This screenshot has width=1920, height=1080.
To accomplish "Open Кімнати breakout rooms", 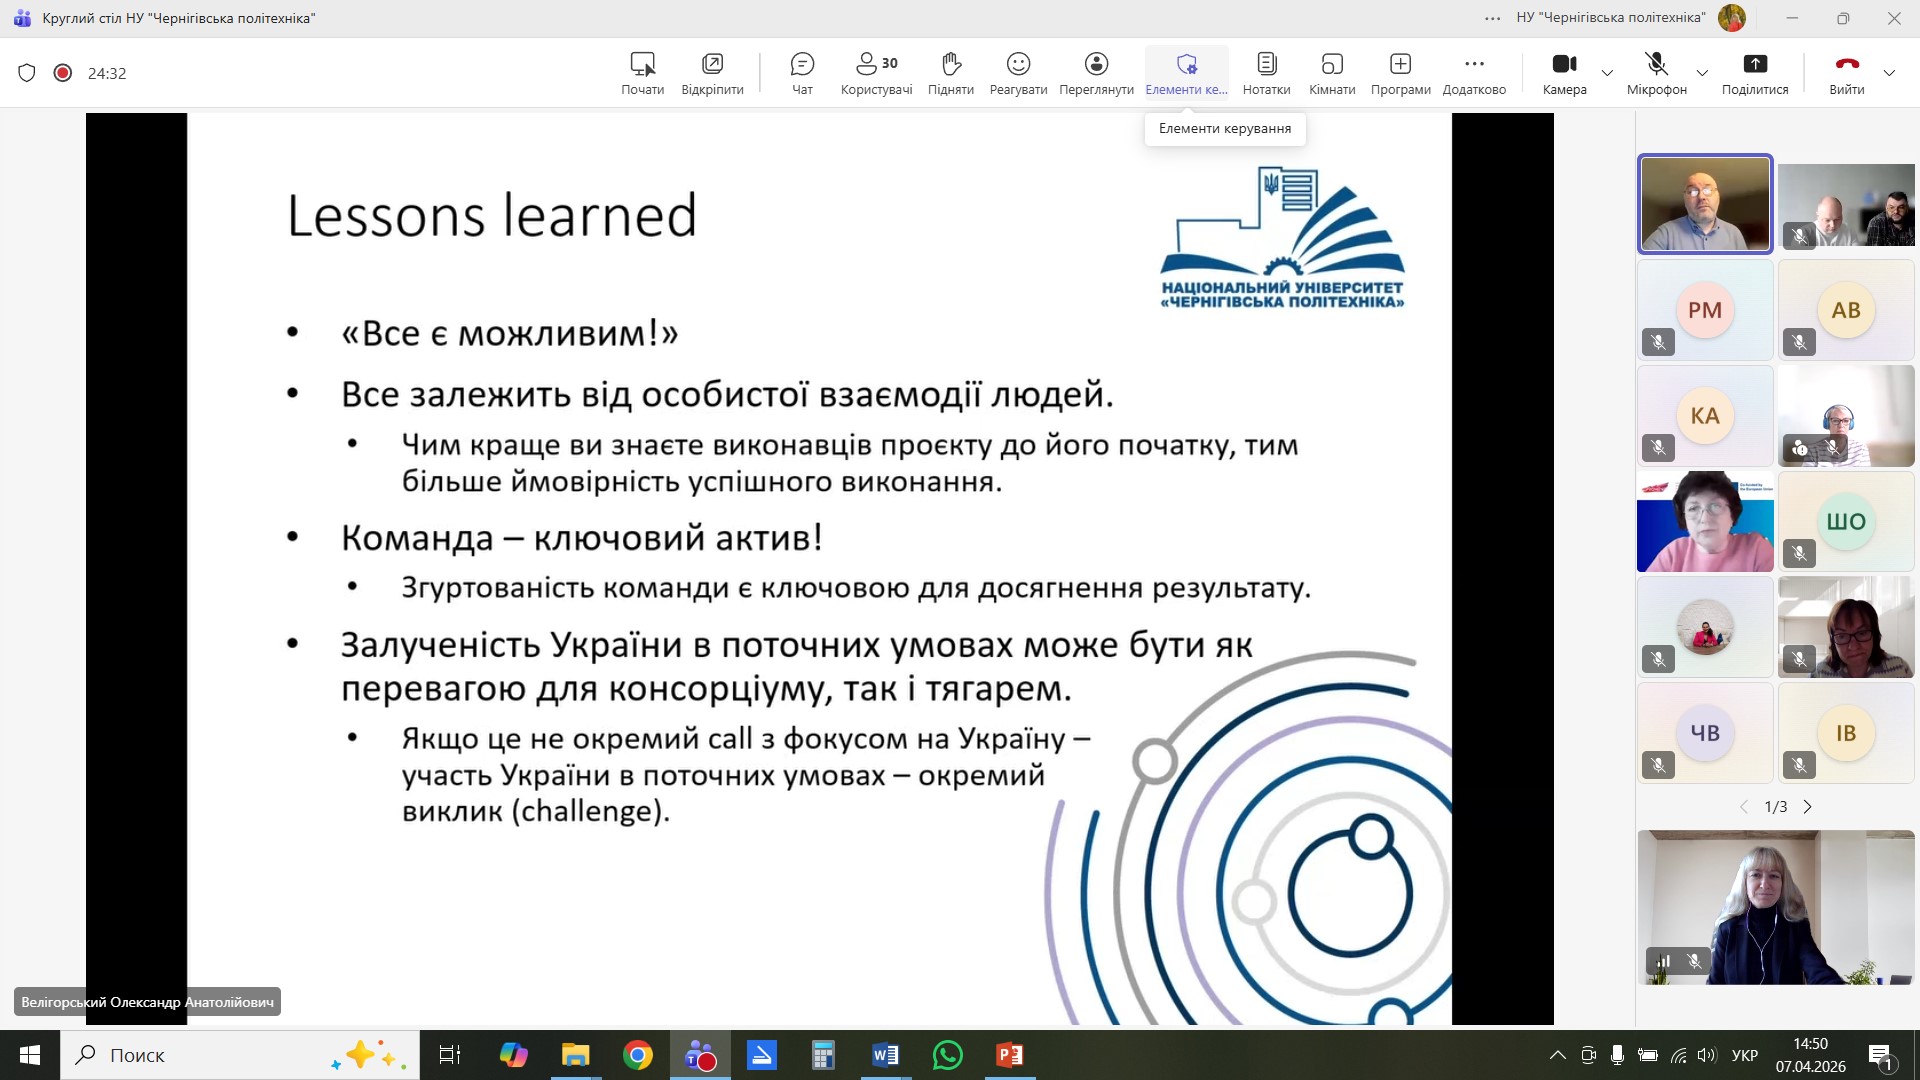I will [1332, 73].
